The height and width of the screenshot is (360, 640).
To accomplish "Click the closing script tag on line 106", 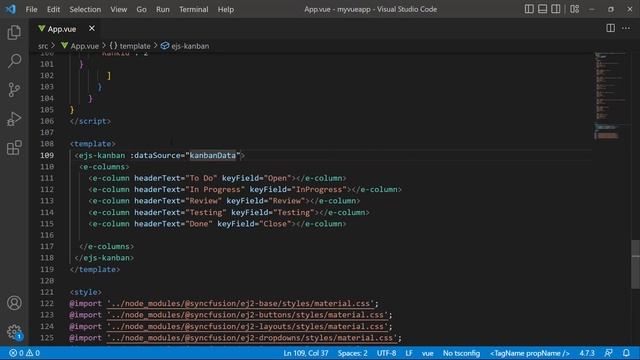I will (x=90, y=121).
